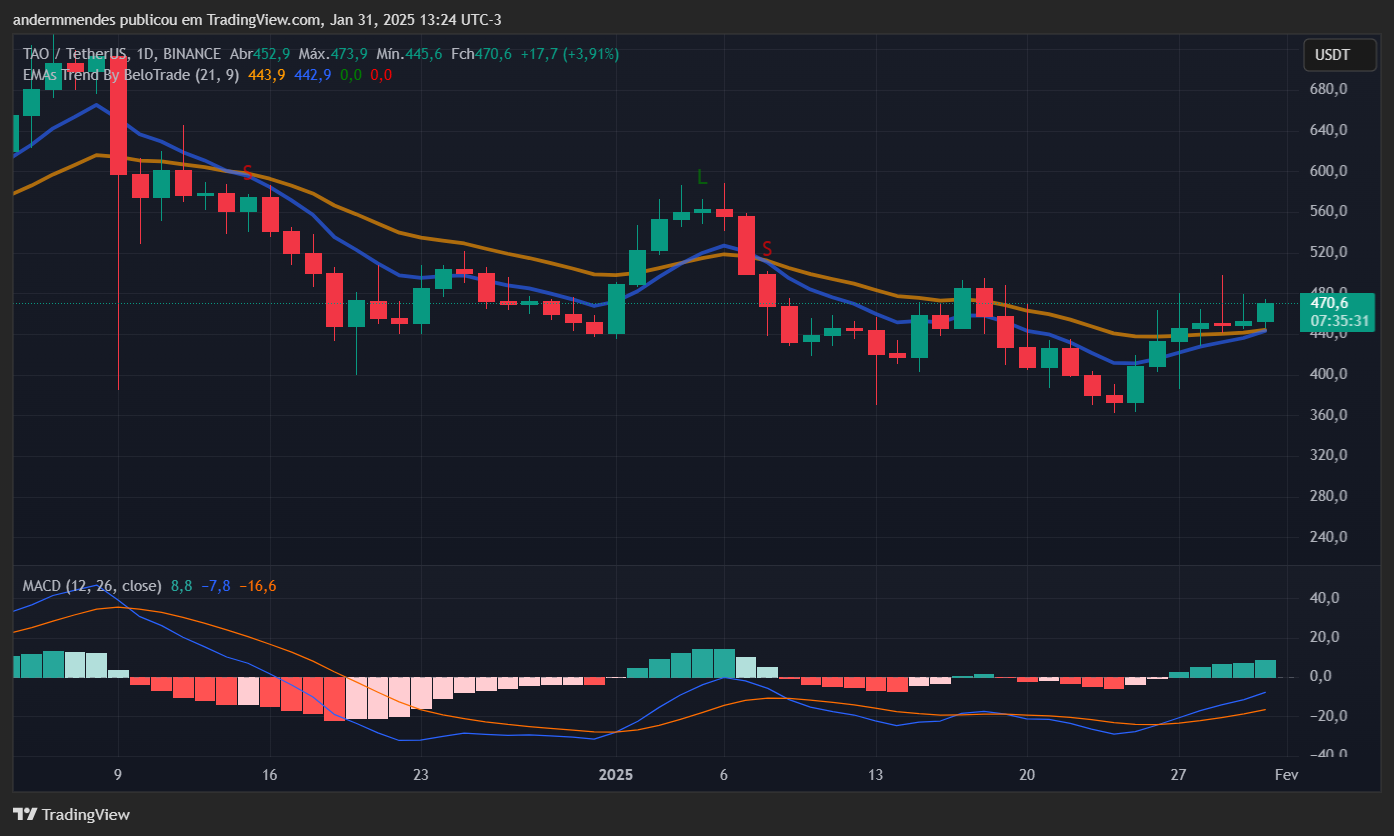Image resolution: width=1394 pixels, height=836 pixels.
Task: Click the 560,0 price axis label
Action: pyautogui.click(x=1329, y=211)
